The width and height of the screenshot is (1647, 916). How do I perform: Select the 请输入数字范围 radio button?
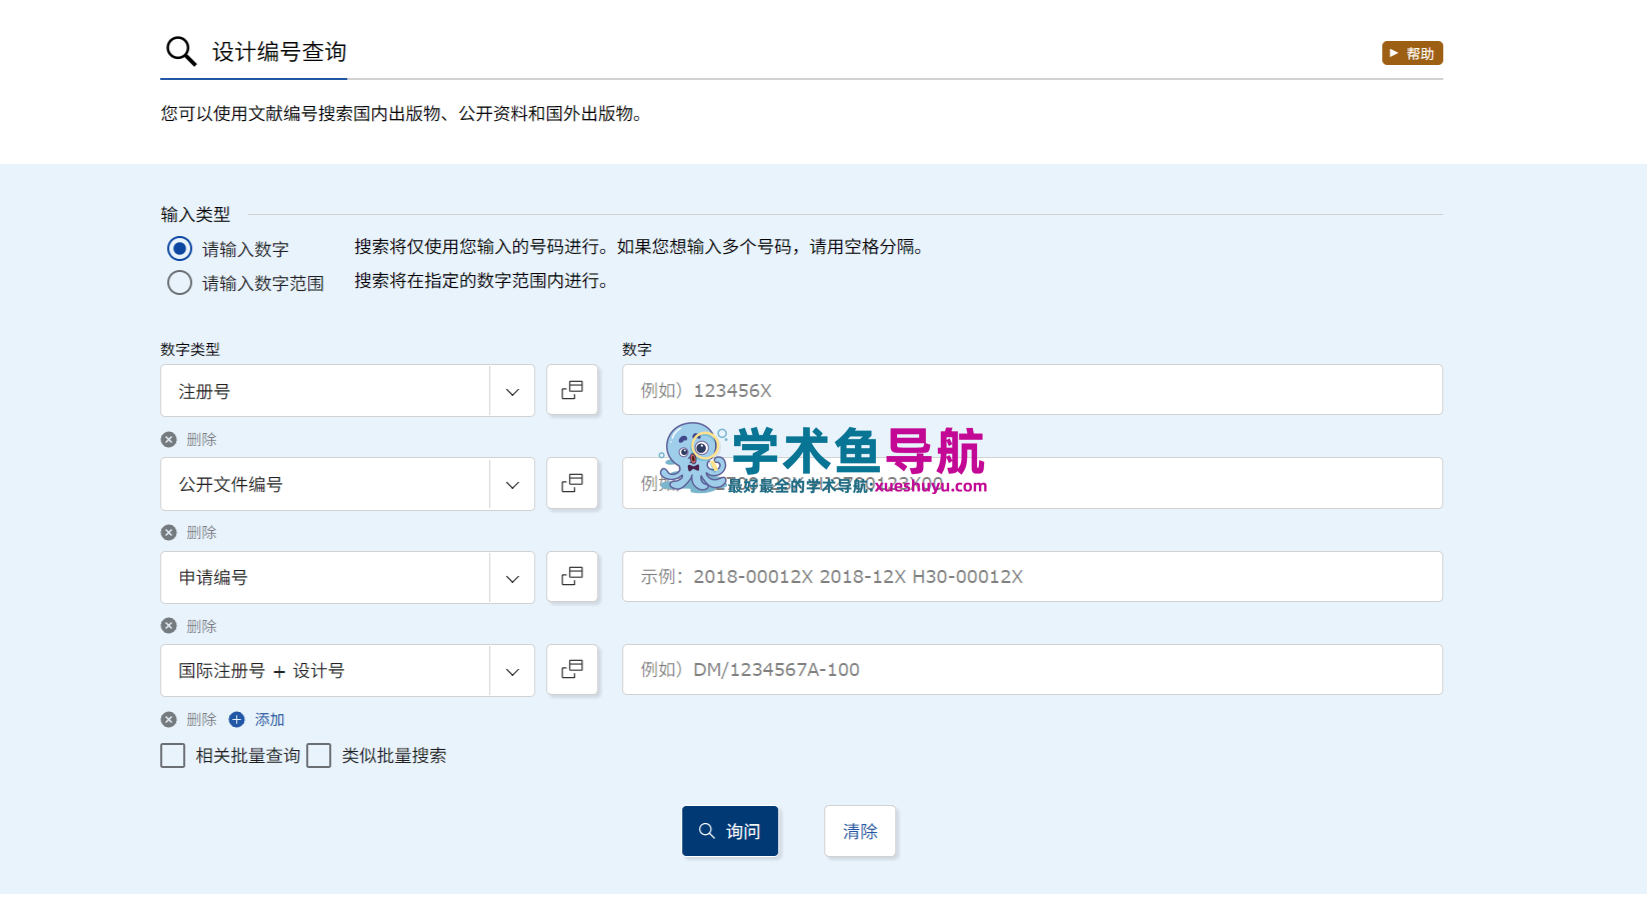[180, 283]
